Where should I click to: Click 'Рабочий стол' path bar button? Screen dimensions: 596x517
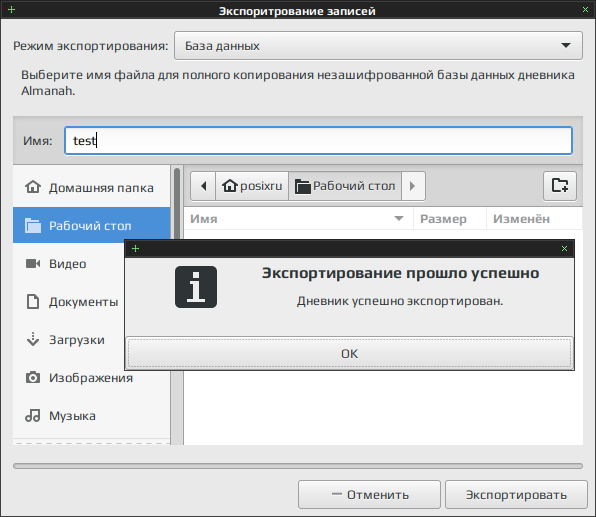(x=345, y=186)
